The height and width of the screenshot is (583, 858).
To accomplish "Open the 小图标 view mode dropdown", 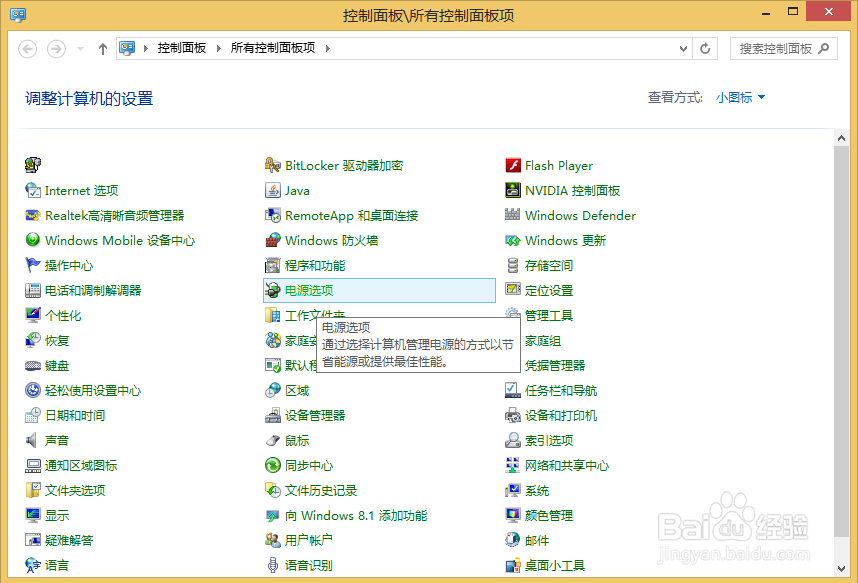I will (x=740, y=97).
